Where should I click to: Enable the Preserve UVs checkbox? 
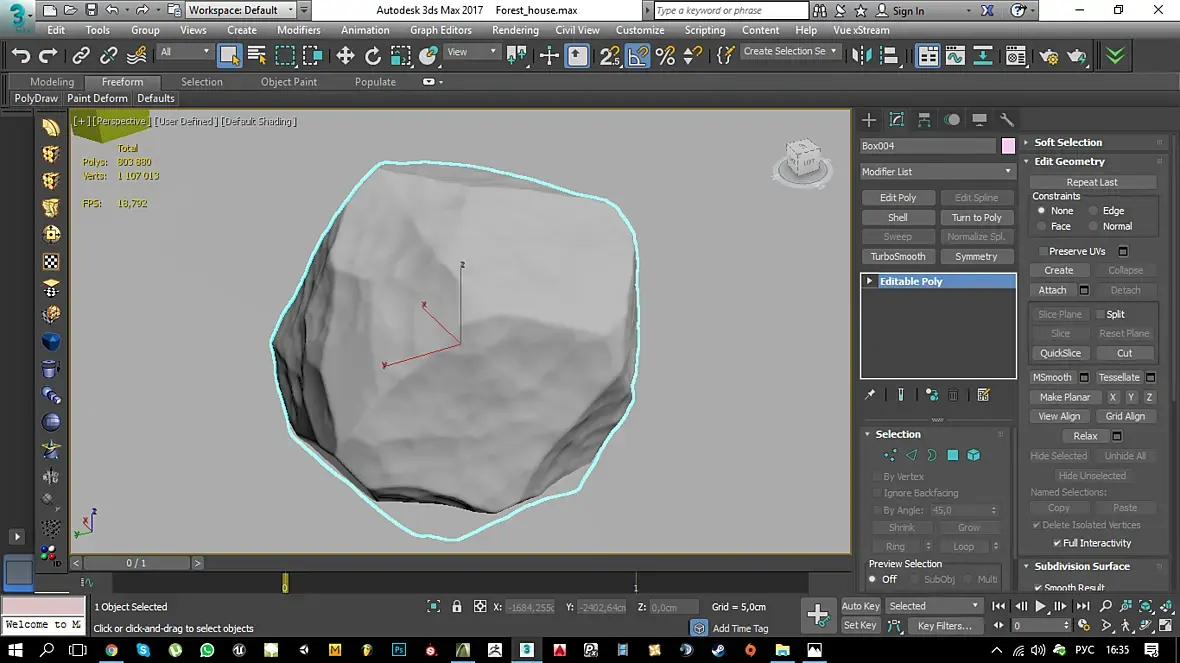click(1043, 252)
